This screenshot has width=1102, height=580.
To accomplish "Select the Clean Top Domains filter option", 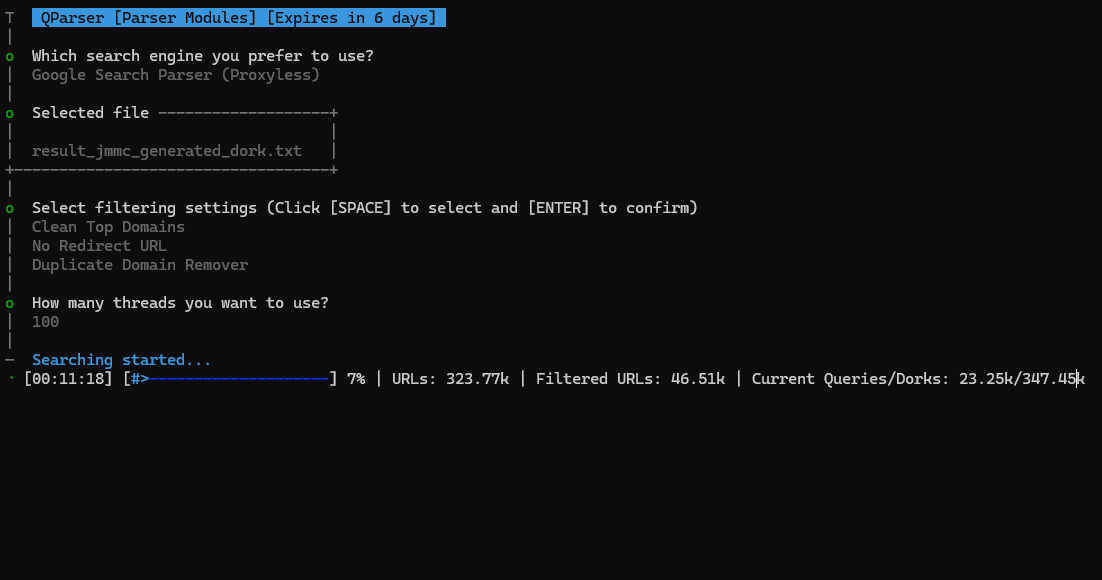I will (x=108, y=227).
